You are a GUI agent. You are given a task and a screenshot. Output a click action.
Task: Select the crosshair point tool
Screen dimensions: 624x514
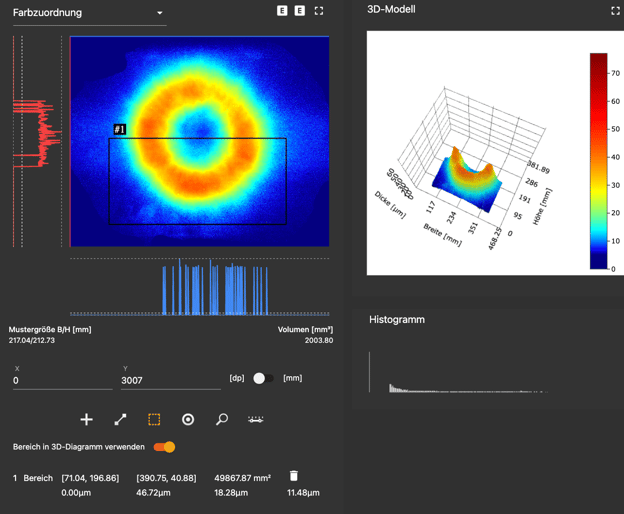[86, 419]
